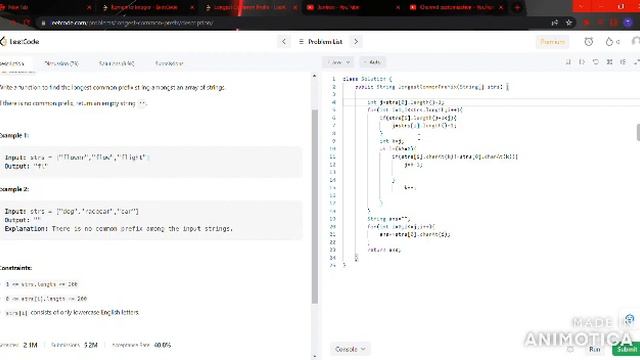Switch to the New Tab browser tab
Image resolution: width=640 pixels, height=360 pixels.
coord(45,7)
